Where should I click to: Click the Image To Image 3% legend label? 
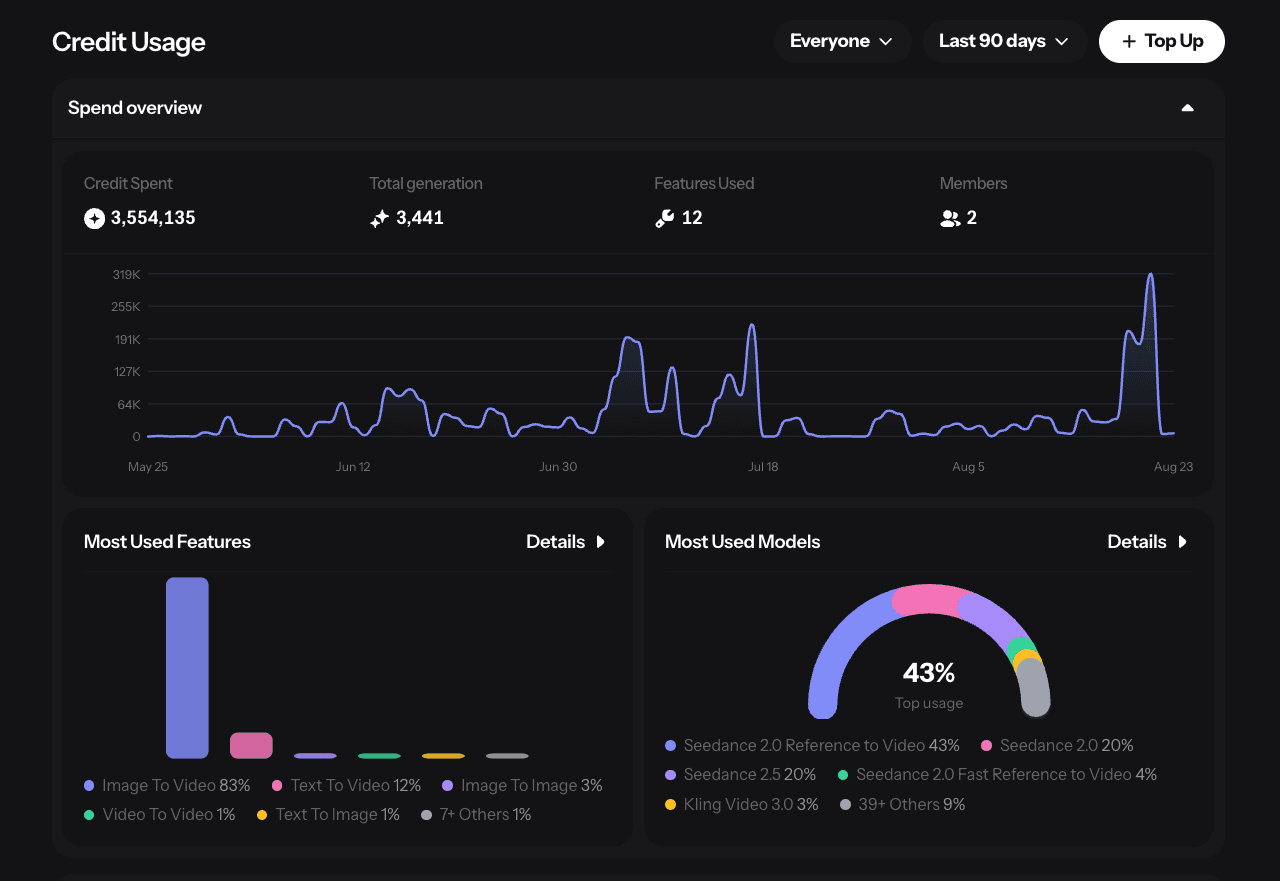point(532,786)
